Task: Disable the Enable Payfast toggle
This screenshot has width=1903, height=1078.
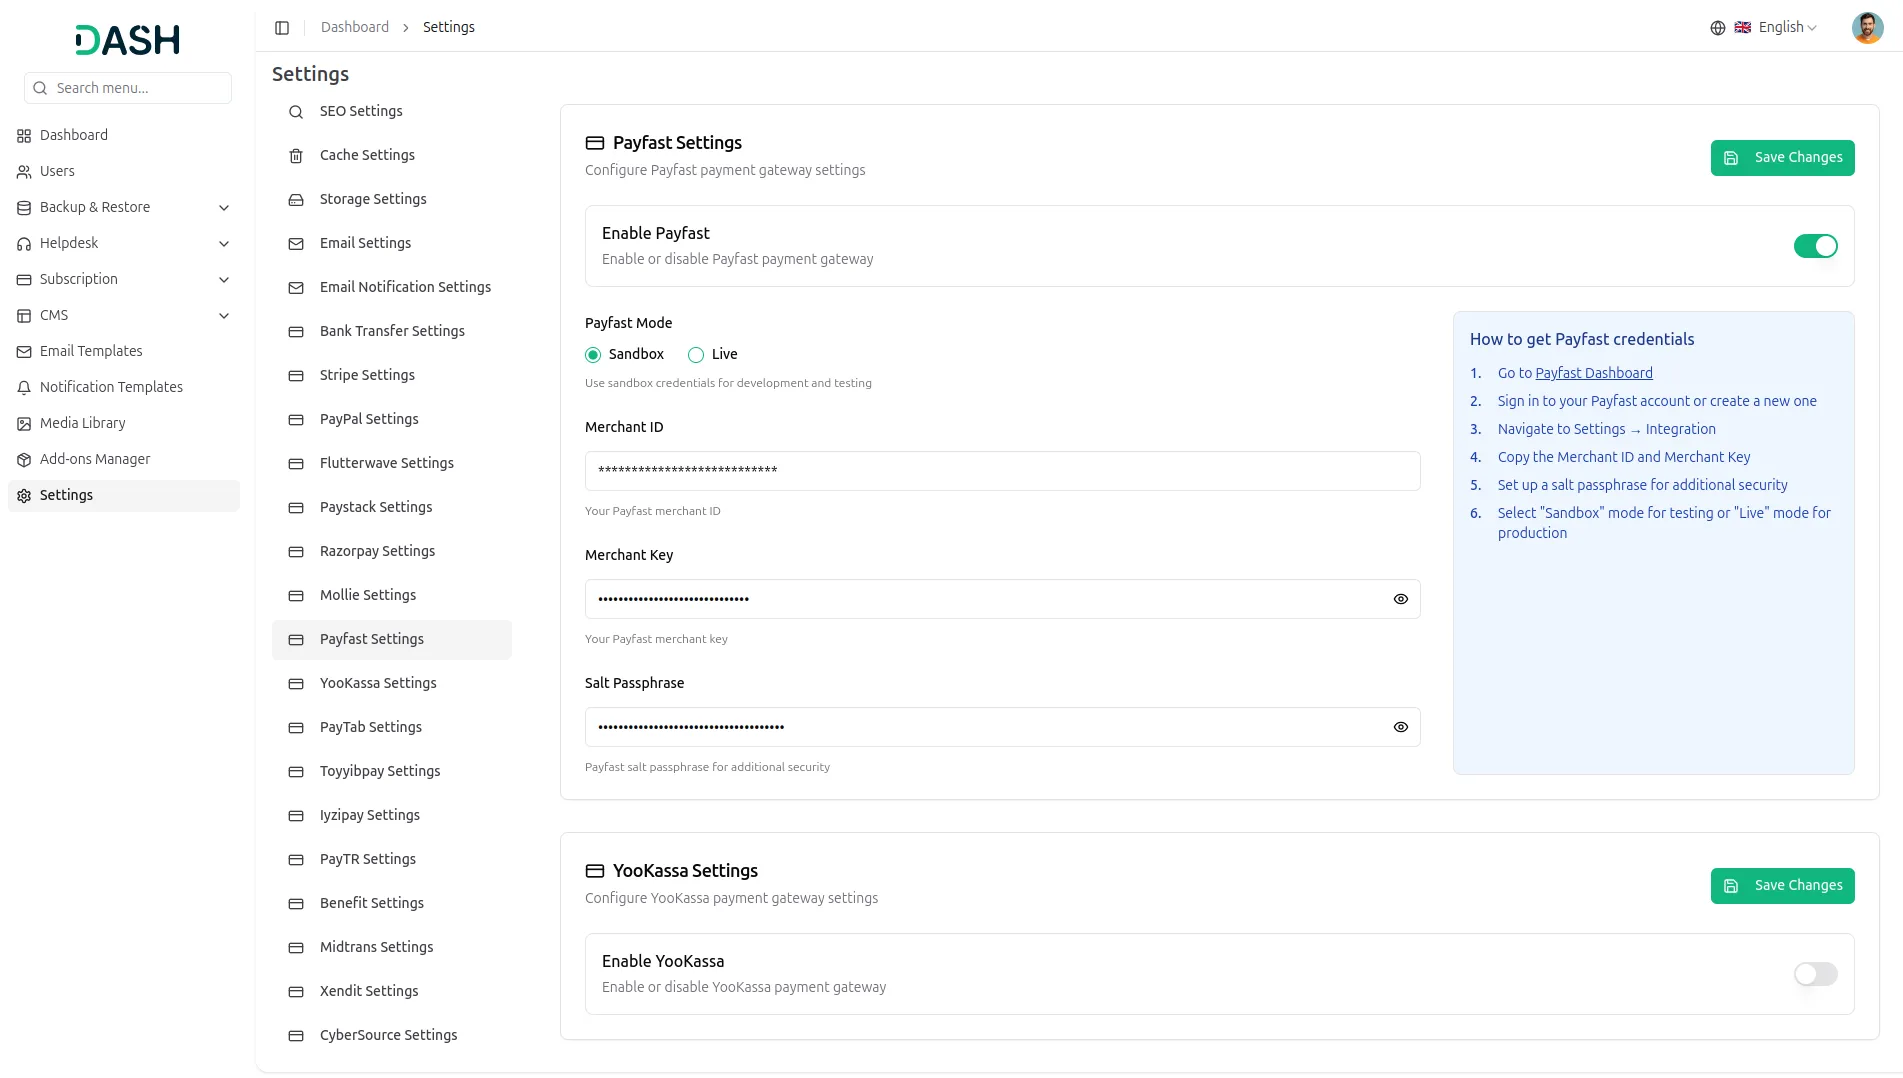Action: click(1815, 246)
